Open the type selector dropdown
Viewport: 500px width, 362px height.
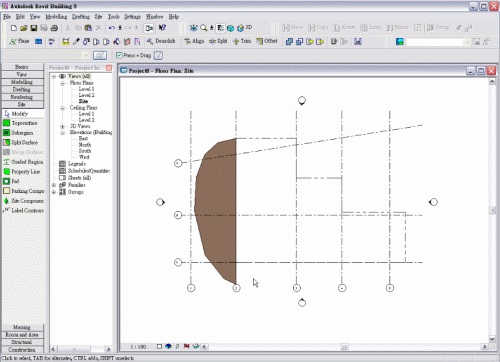[x=86, y=55]
